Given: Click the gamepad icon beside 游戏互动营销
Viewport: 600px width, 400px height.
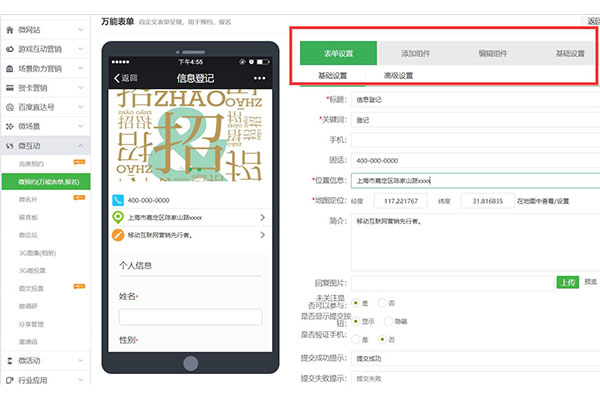Looking at the screenshot, I should tap(10, 49).
